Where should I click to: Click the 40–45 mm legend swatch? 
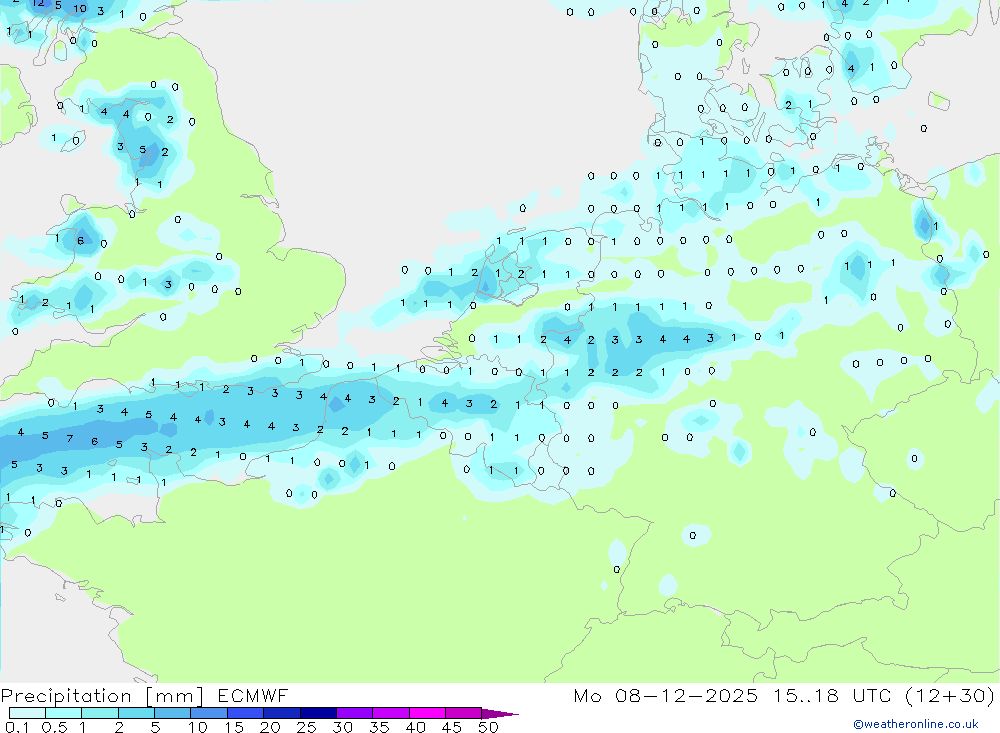point(427,713)
